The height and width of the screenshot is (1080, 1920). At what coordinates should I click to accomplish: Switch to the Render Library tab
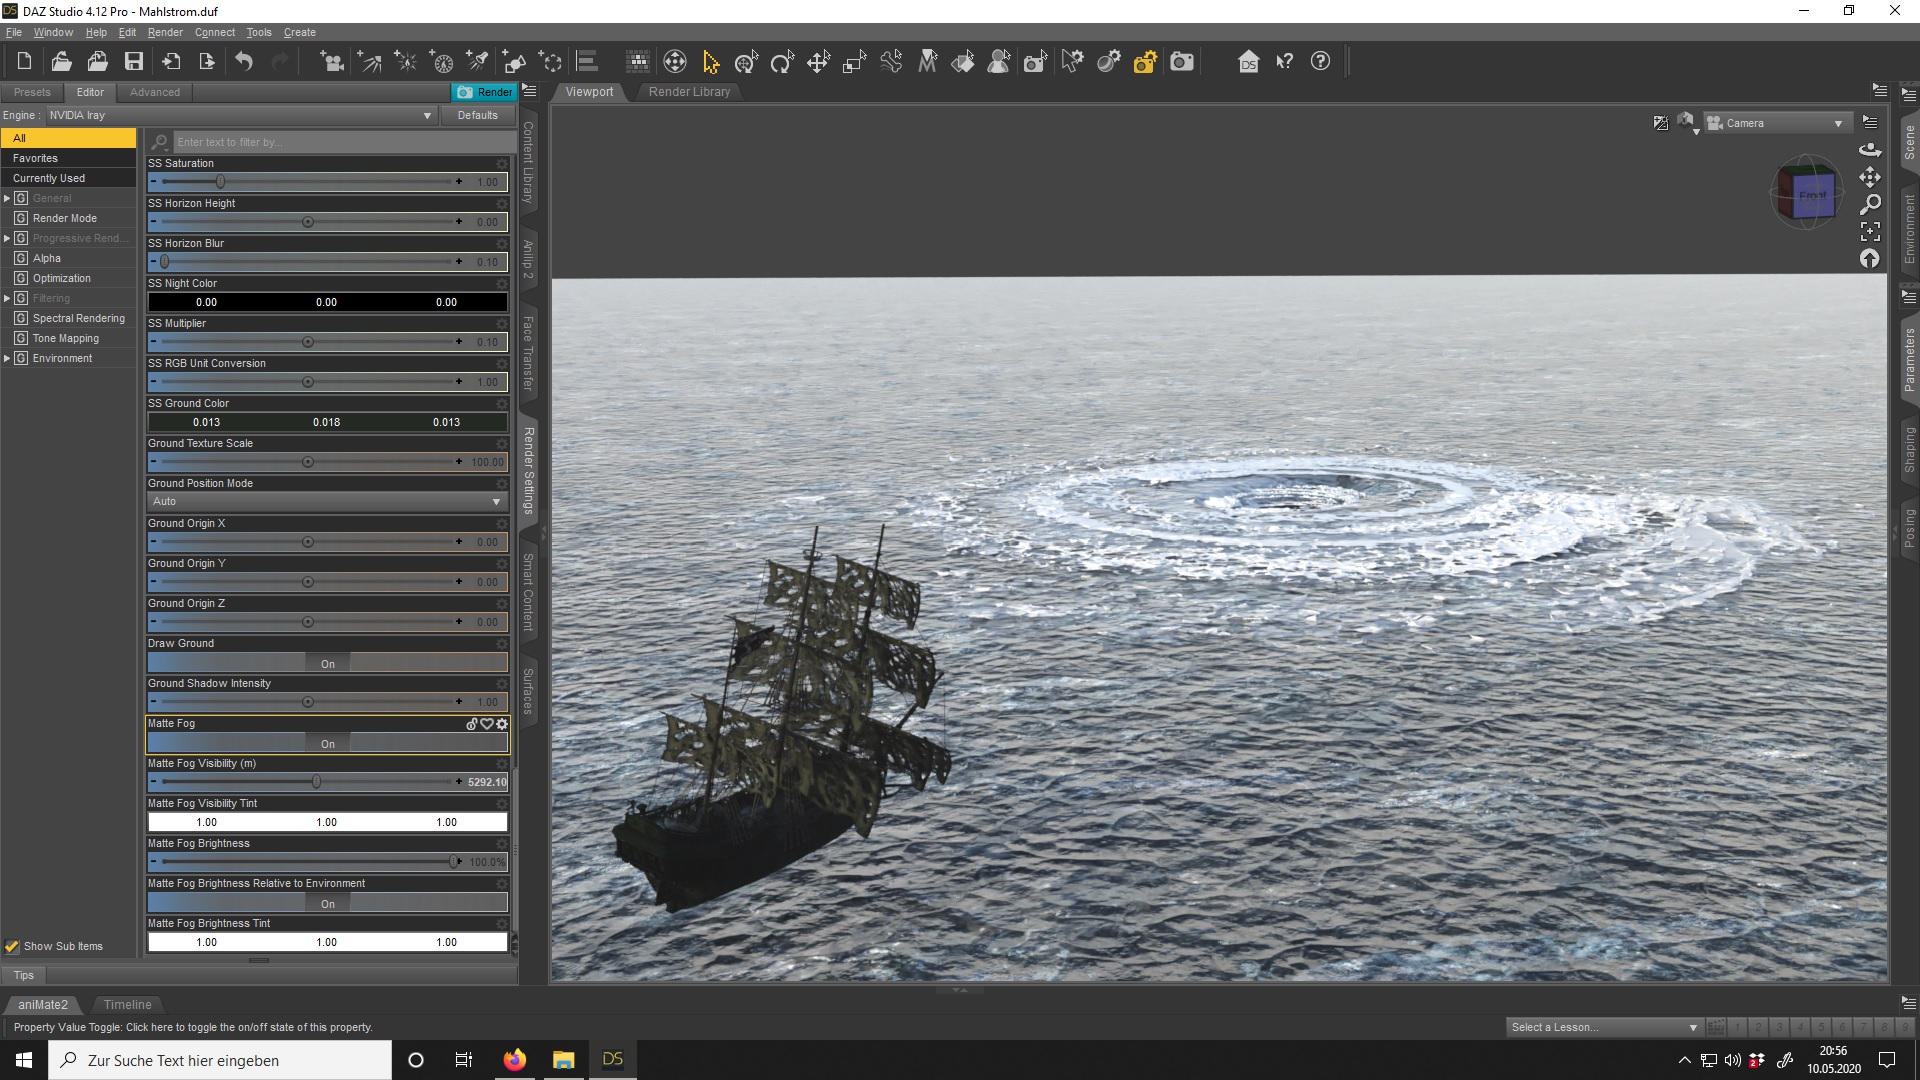pyautogui.click(x=689, y=92)
